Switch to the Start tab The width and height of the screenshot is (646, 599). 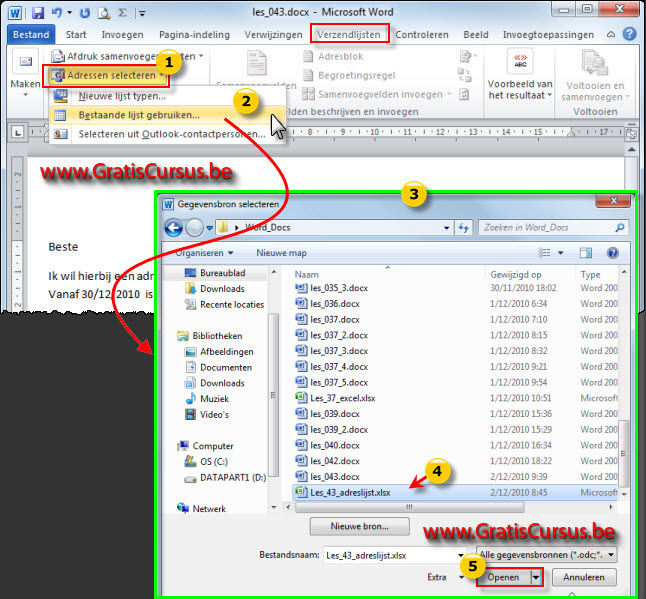pos(76,35)
